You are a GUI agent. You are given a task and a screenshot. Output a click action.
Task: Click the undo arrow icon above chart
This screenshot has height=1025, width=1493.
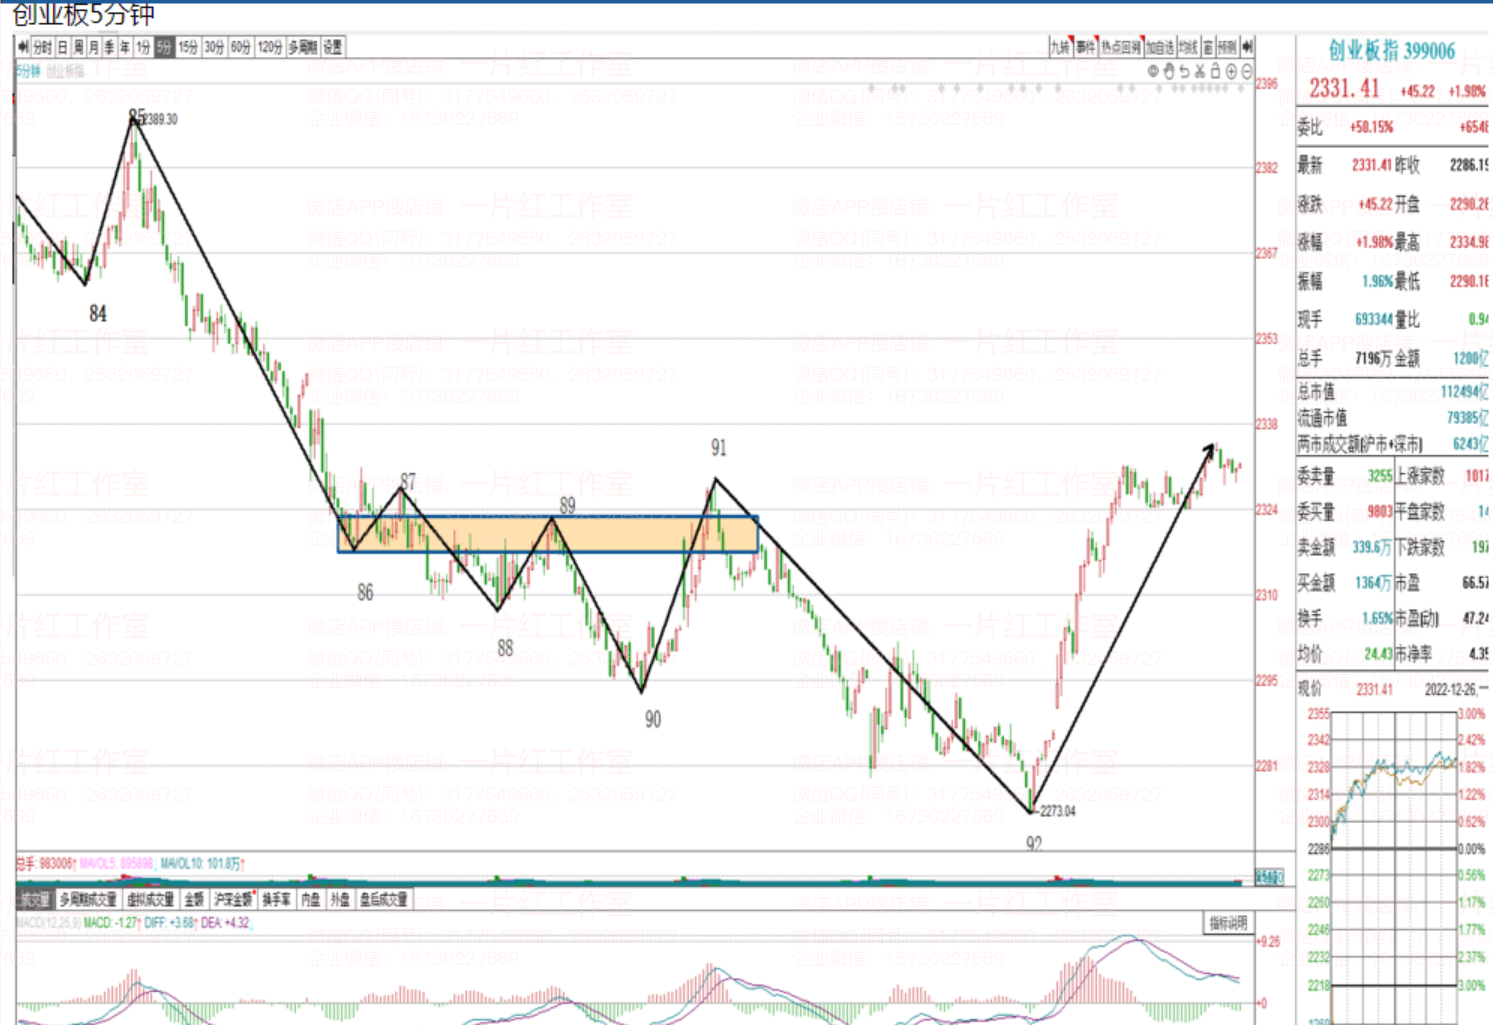pyautogui.click(x=1184, y=71)
